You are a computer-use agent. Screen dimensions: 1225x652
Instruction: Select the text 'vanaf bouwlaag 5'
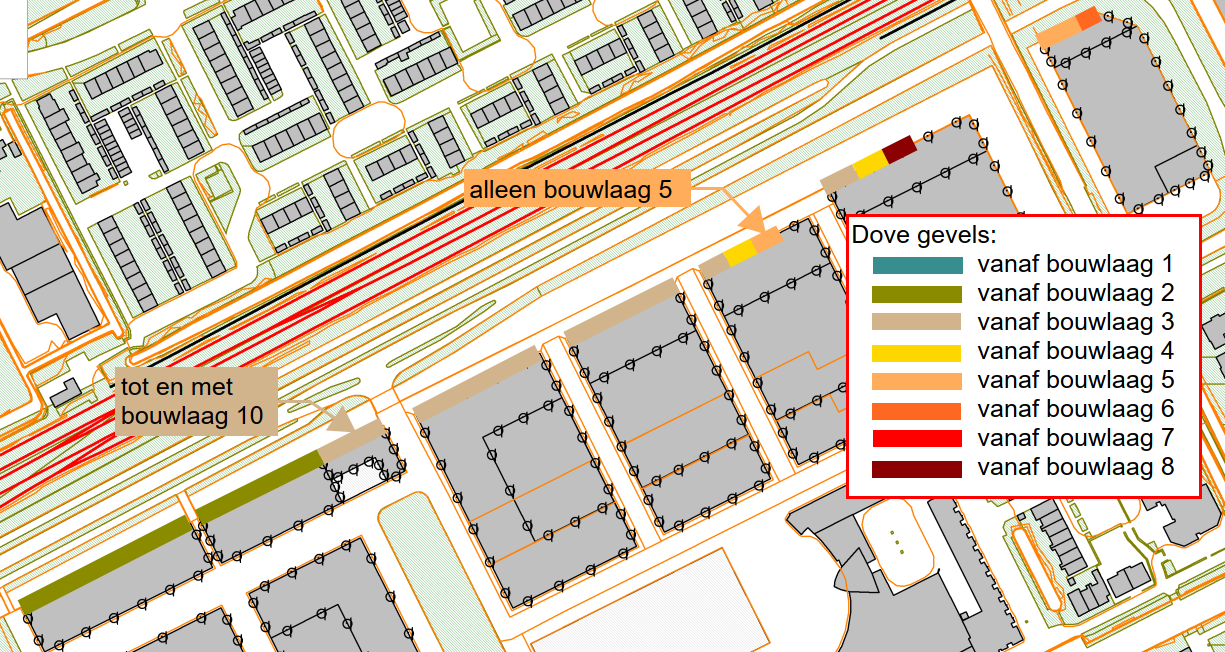tap(1076, 381)
